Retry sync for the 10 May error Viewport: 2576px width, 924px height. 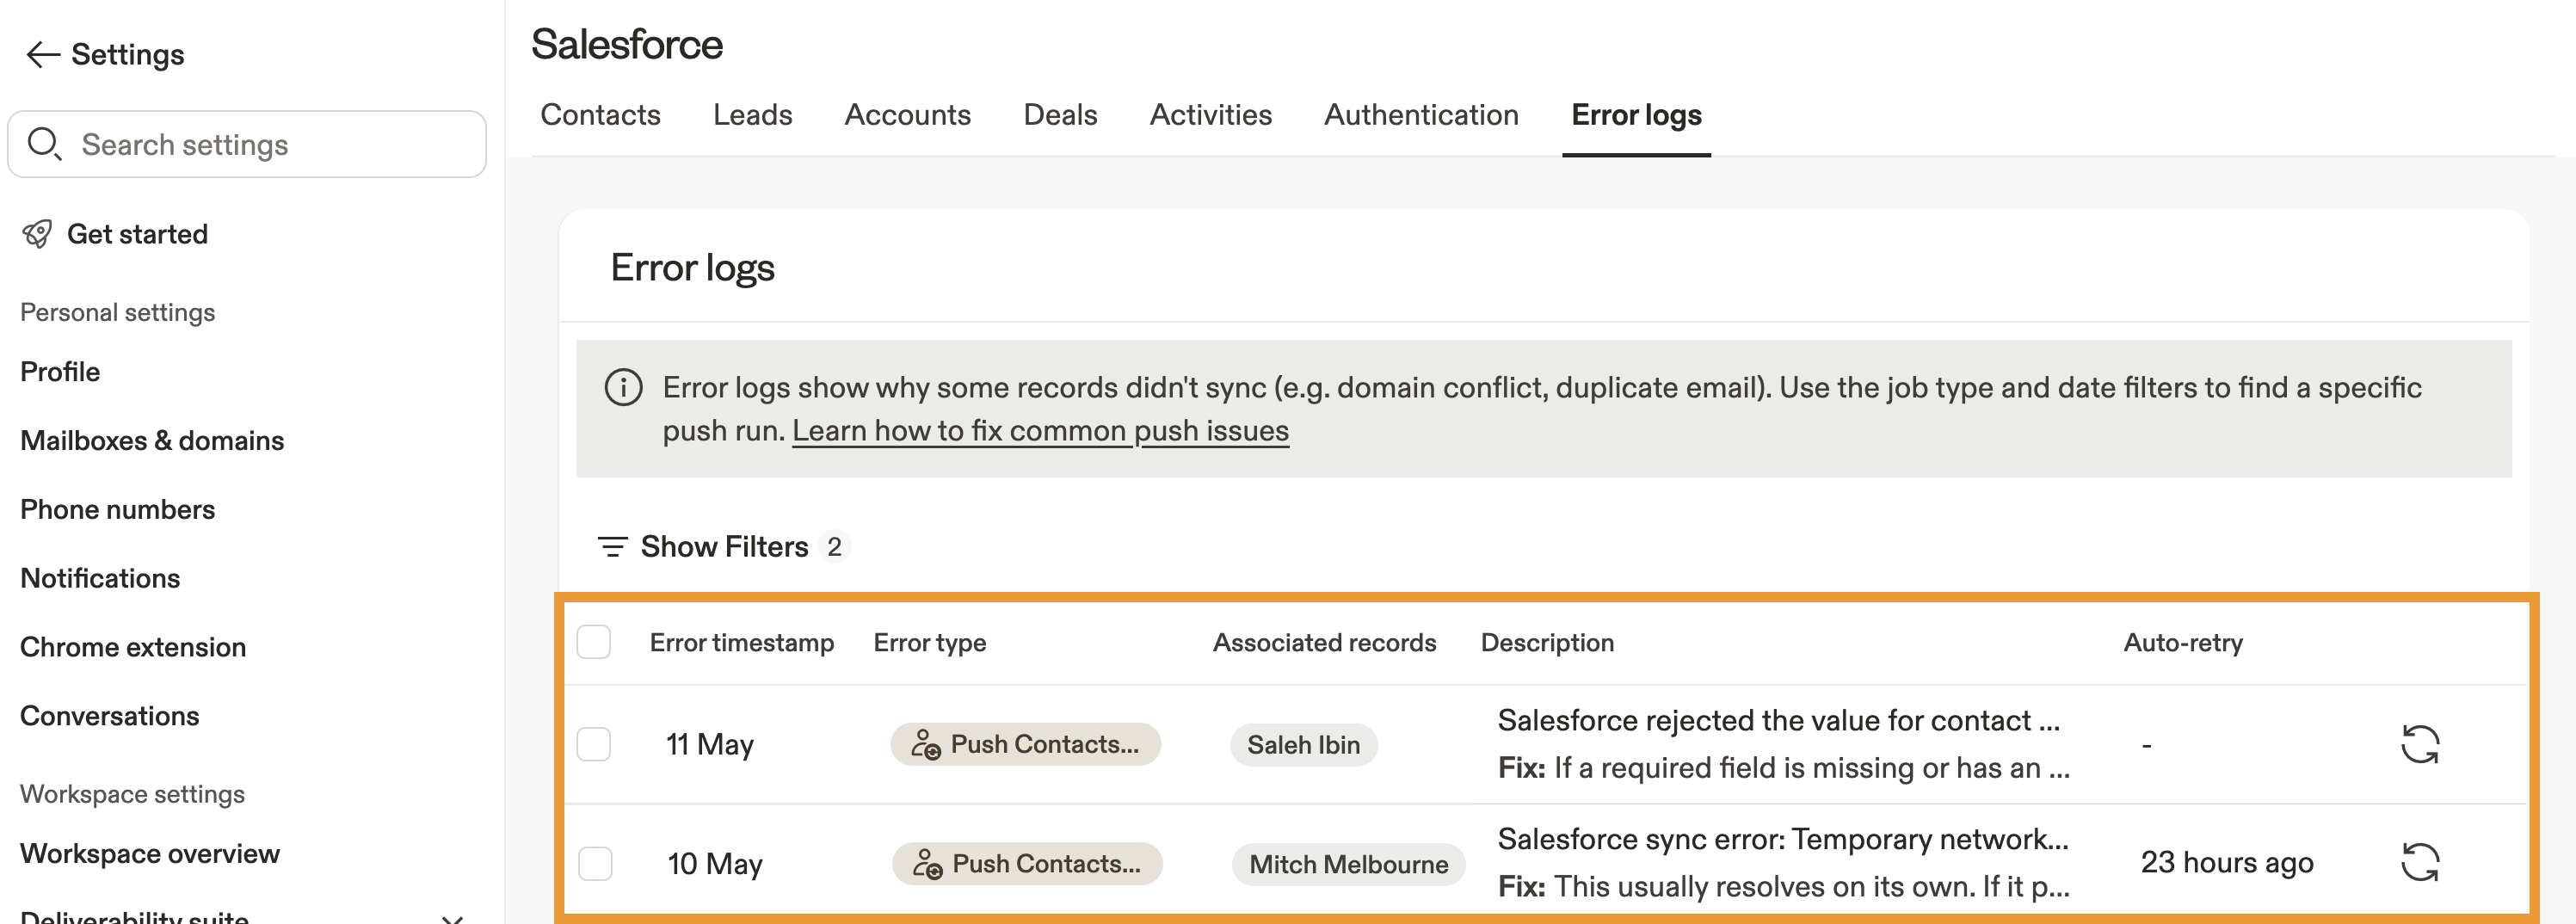tap(2420, 862)
